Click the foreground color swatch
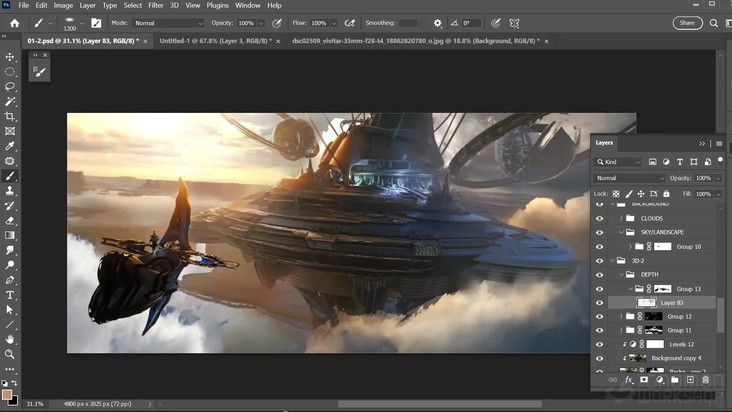The height and width of the screenshot is (412, 732). (7, 395)
